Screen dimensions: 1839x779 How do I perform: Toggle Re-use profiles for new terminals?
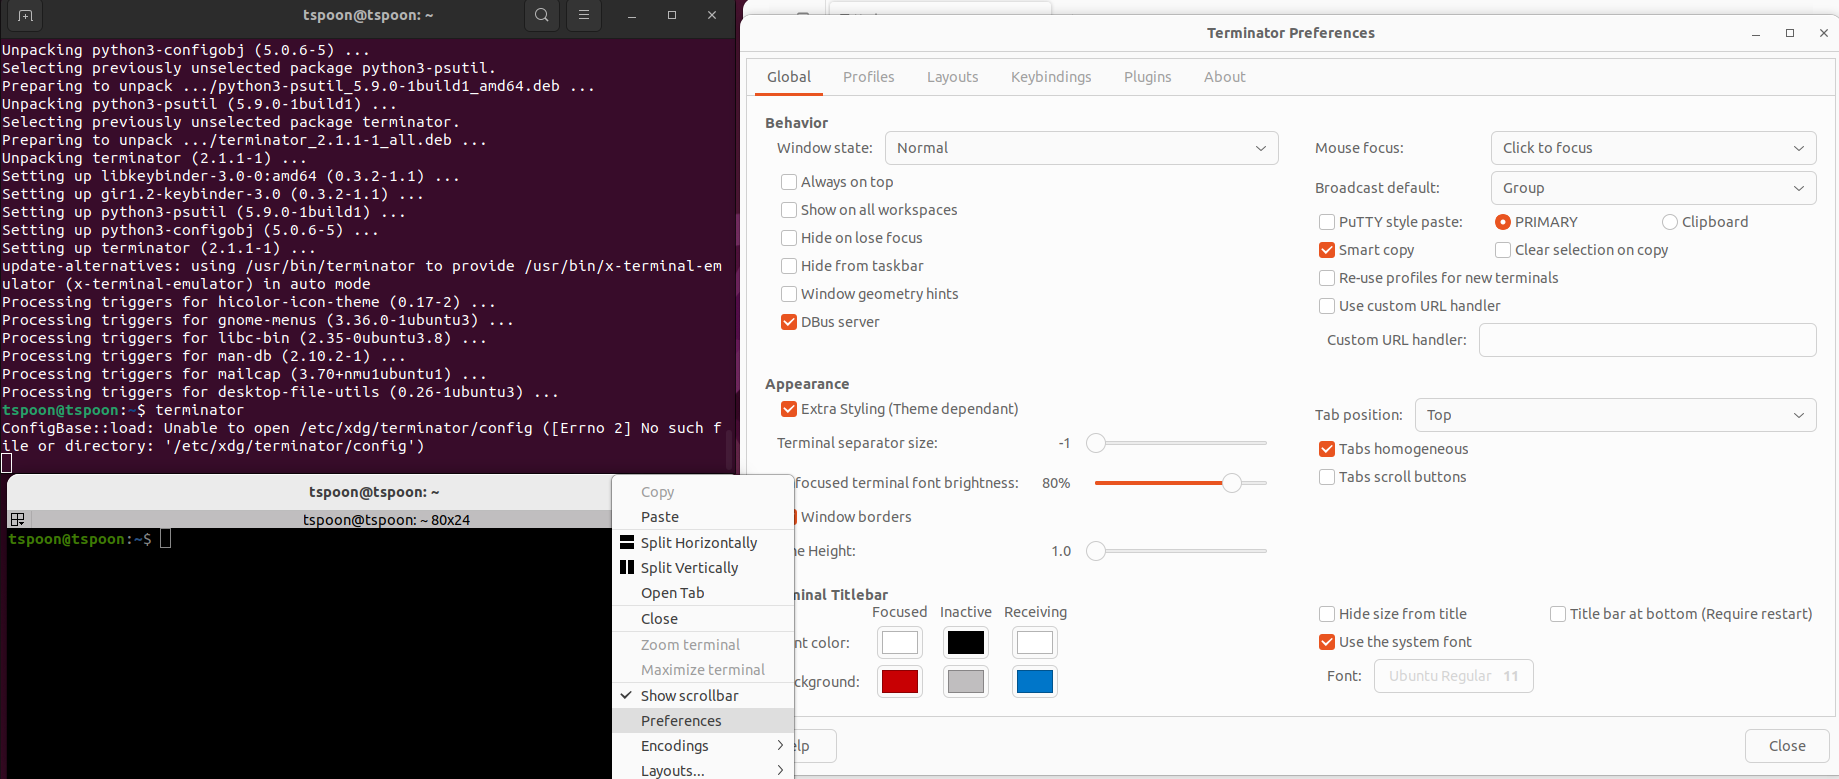[x=1327, y=278]
